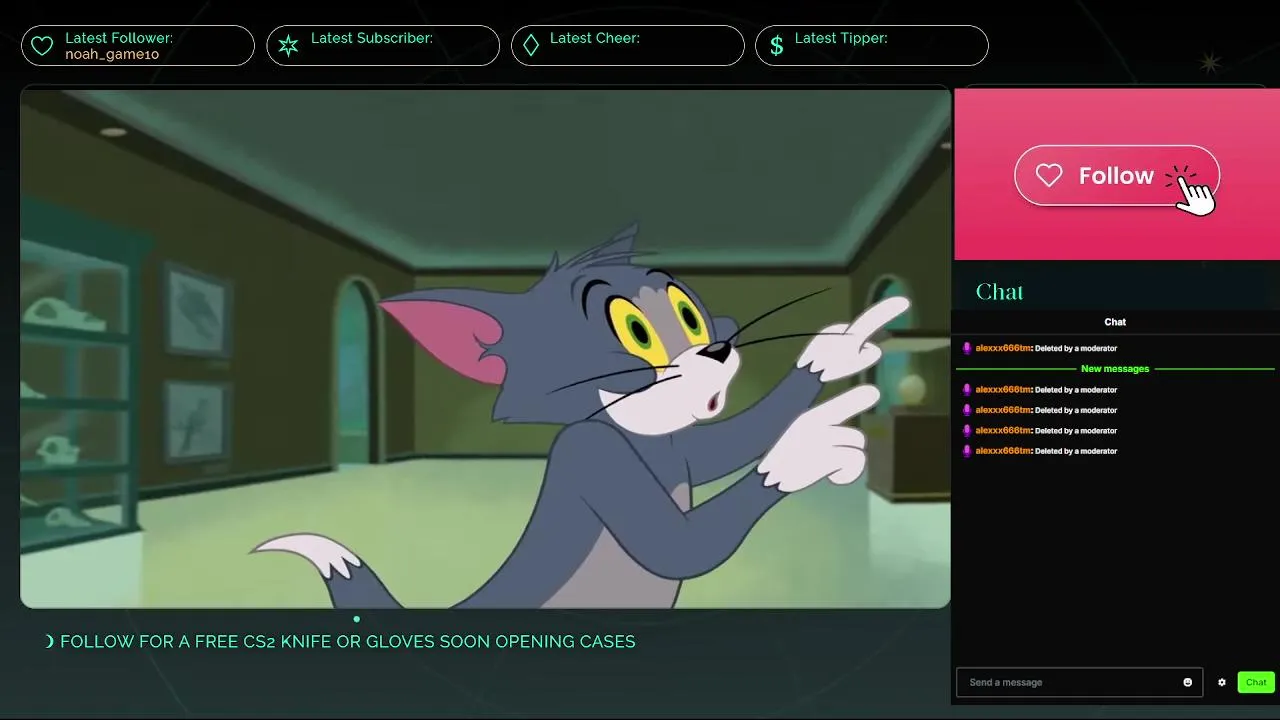Click the large Chat heading

[1000, 292]
